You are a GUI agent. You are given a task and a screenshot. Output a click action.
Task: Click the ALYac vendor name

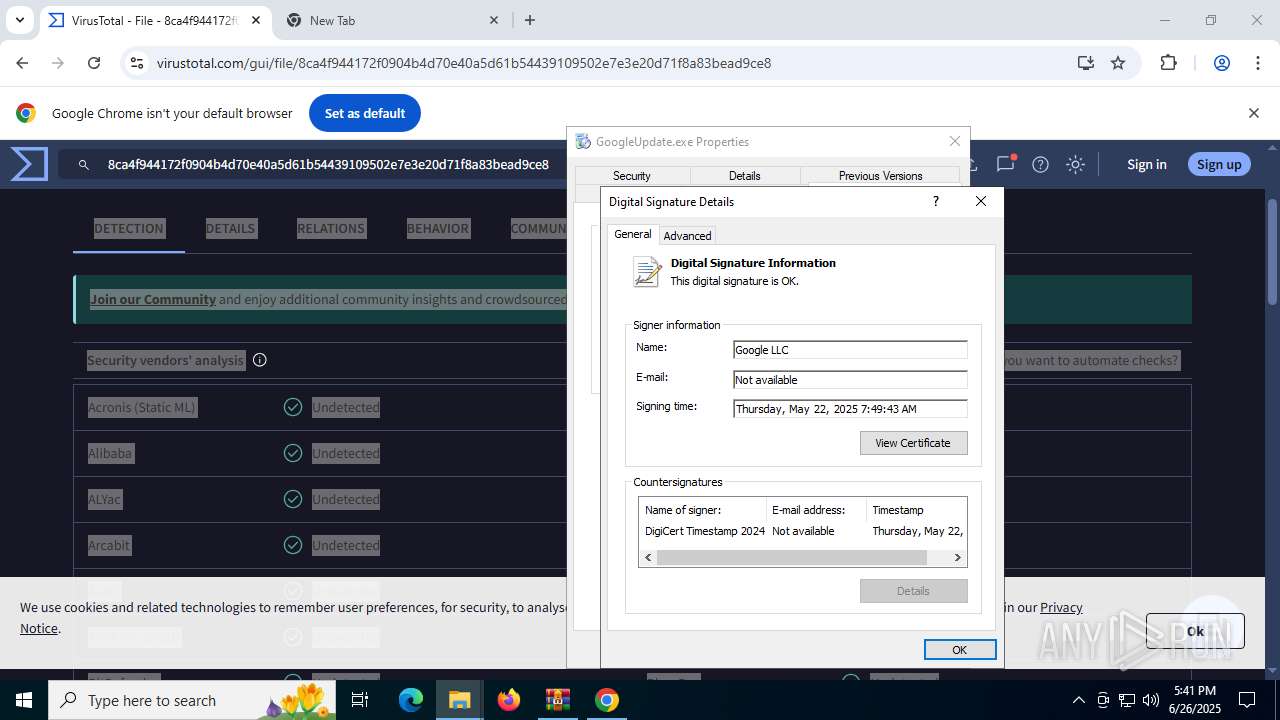tap(104, 499)
